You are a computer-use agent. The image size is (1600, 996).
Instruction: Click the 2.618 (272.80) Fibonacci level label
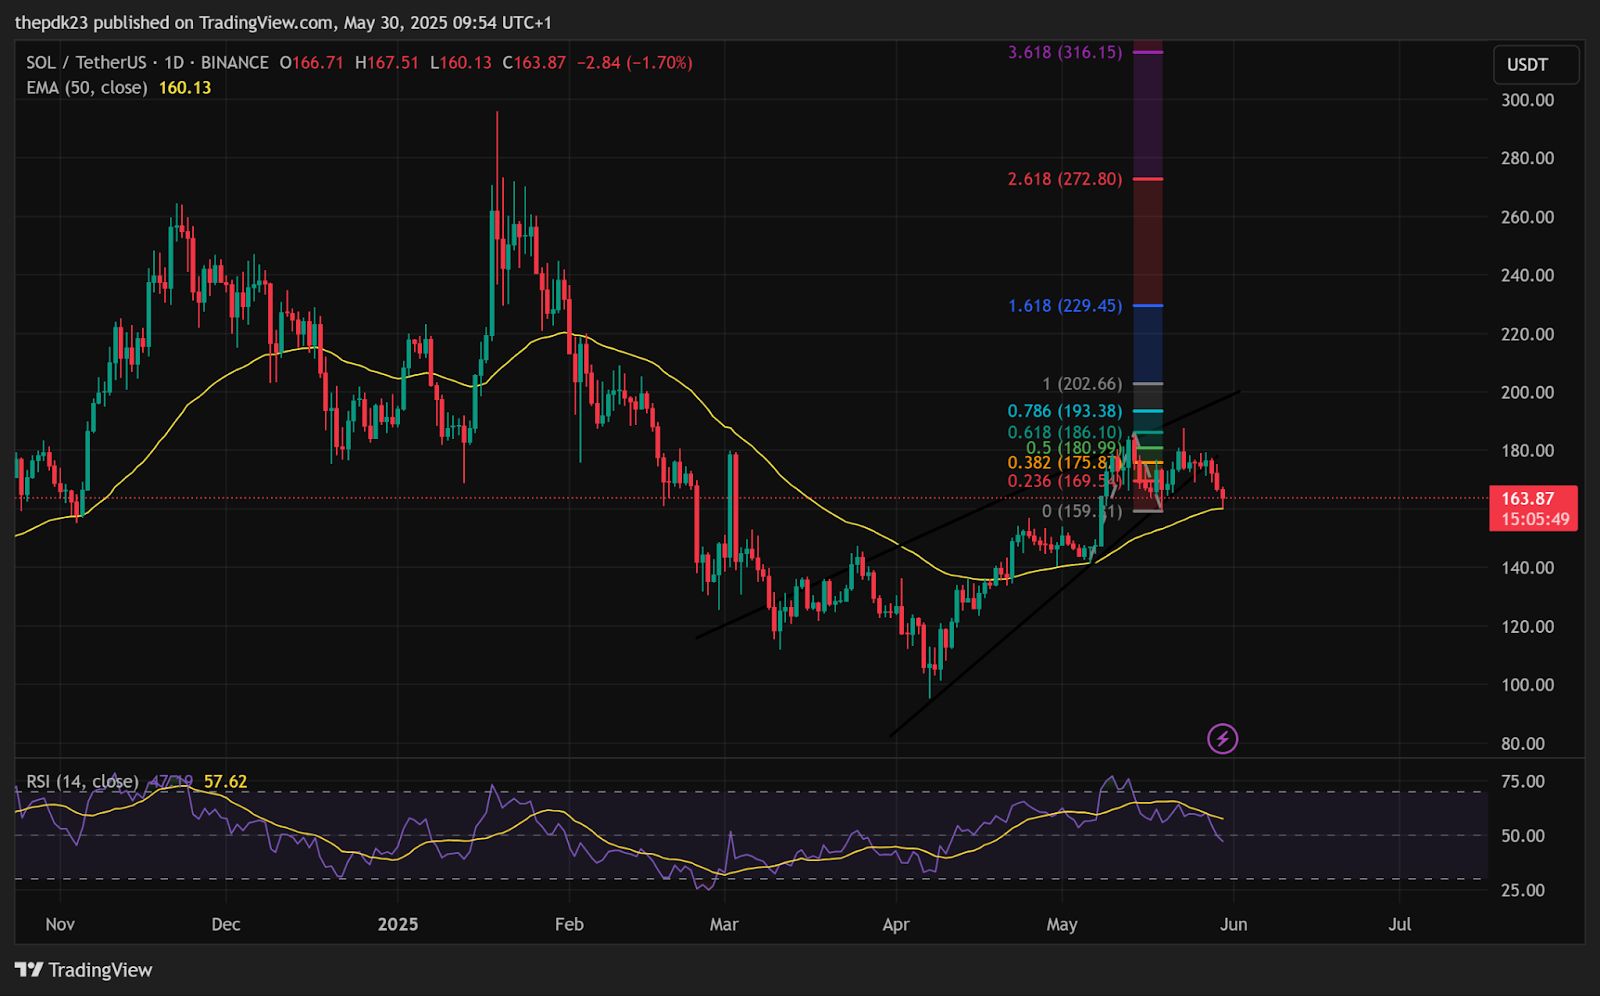coord(1065,179)
